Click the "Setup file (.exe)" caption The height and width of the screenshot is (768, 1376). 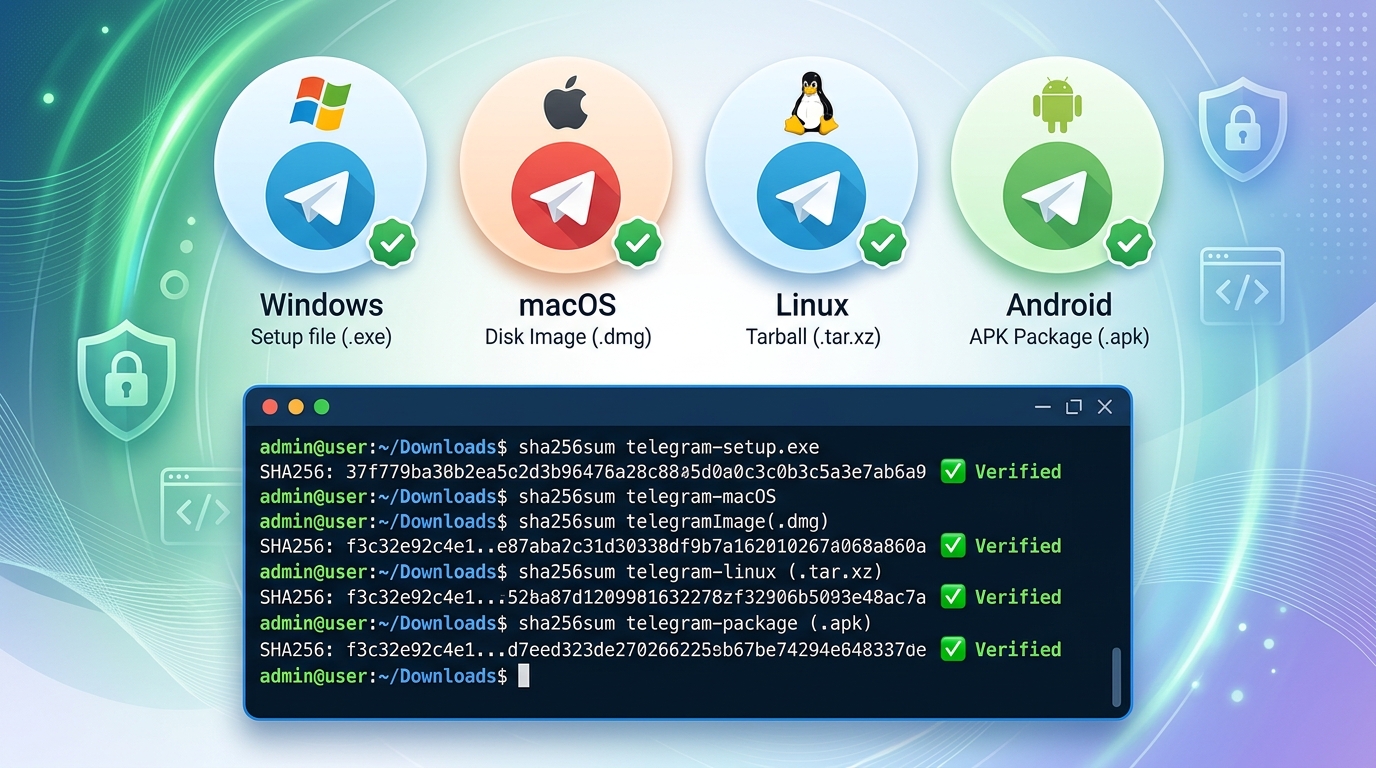point(321,337)
